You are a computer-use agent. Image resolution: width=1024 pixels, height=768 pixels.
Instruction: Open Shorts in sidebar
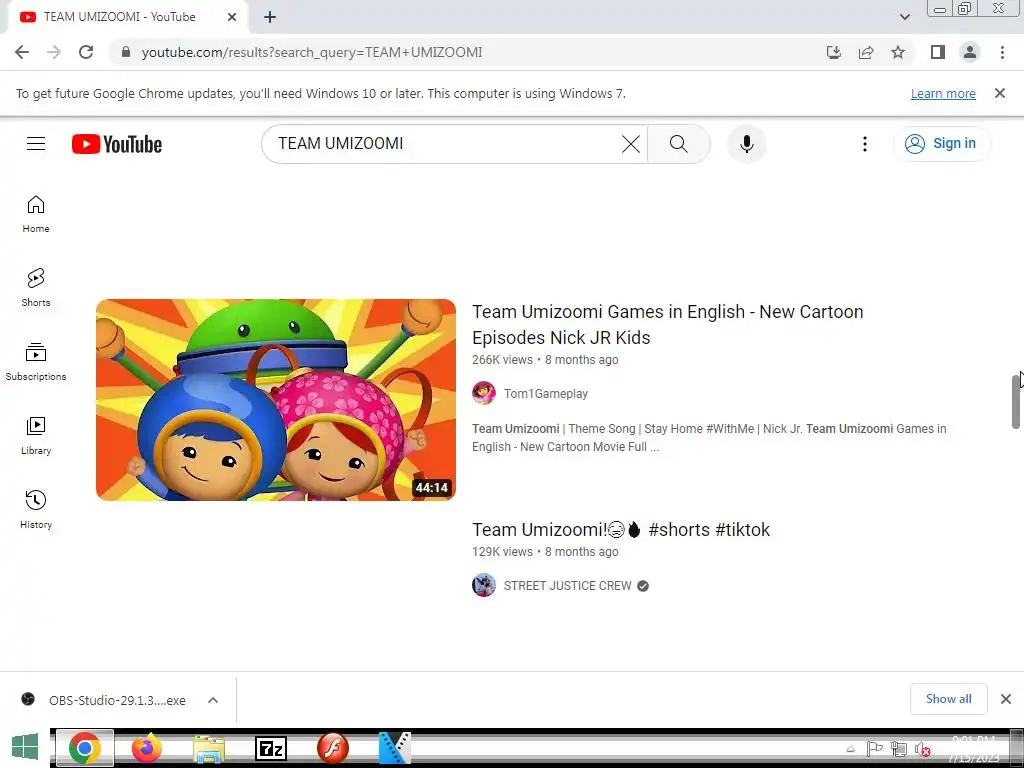pos(36,287)
